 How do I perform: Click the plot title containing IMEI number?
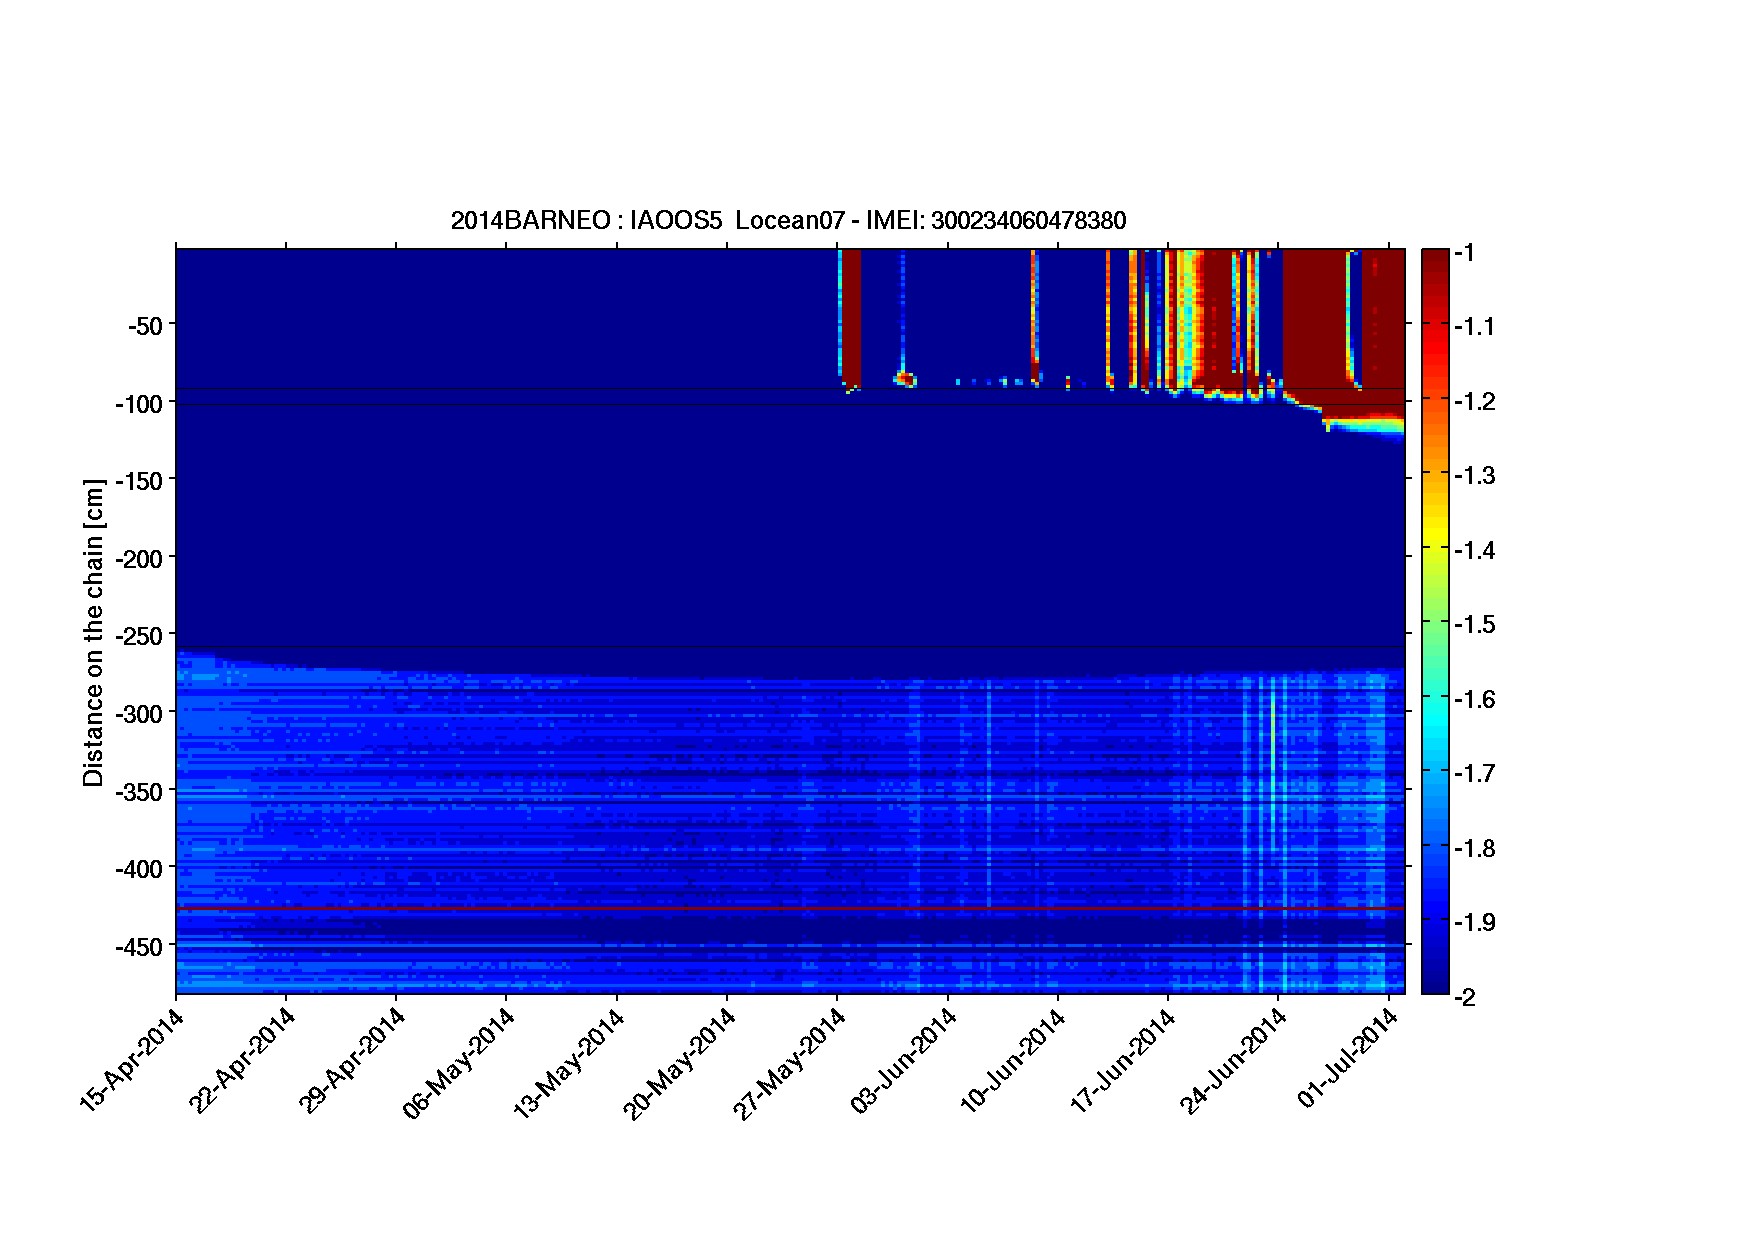[788, 221]
